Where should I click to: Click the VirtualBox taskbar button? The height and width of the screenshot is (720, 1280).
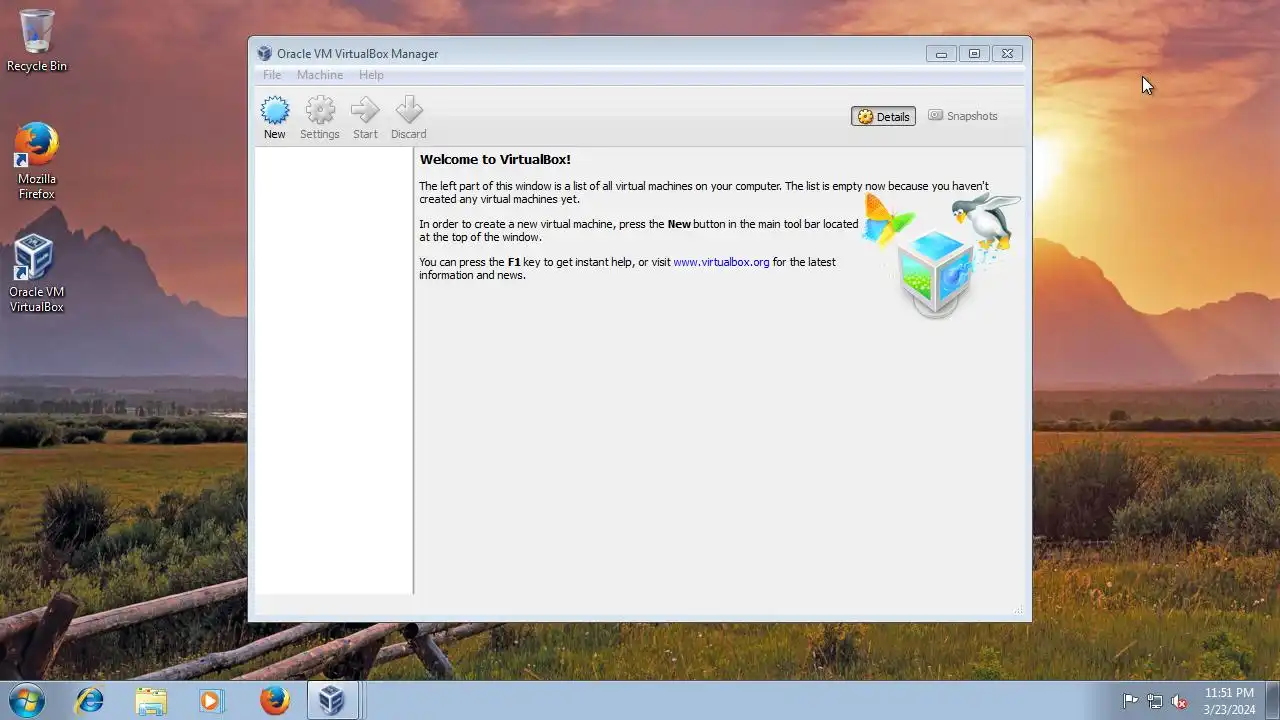tap(332, 700)
